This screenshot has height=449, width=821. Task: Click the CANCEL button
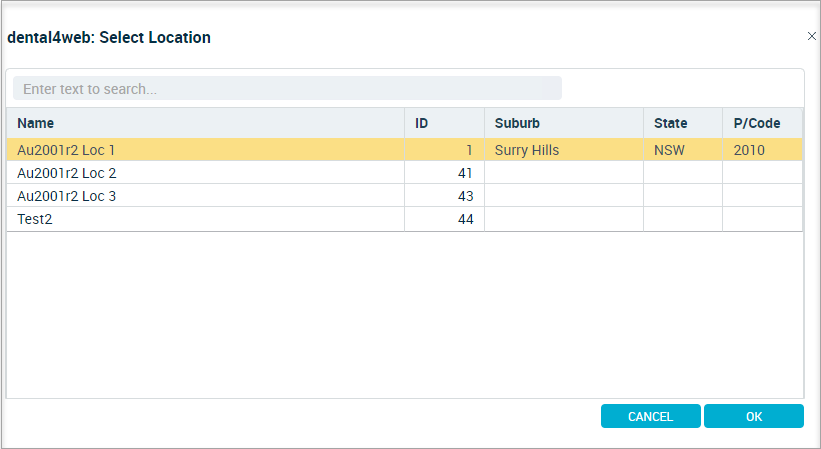(650, 416)
